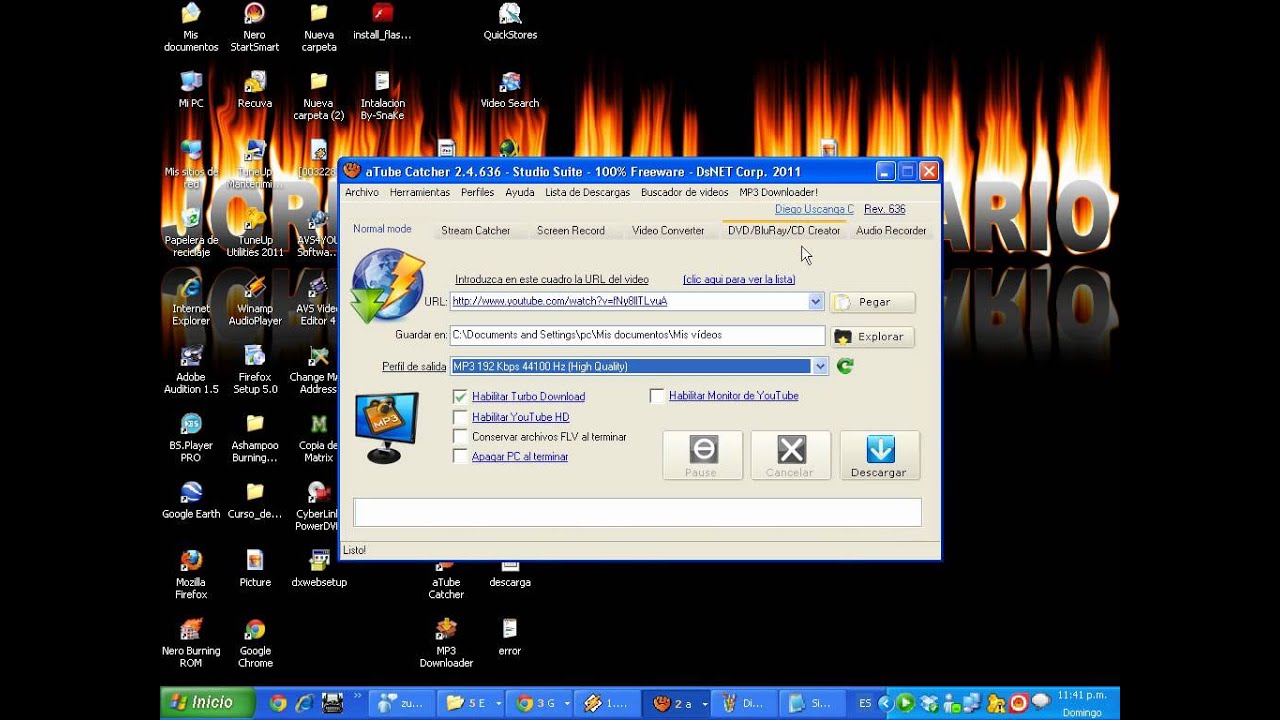Viewport: 1280px width, 720px height.
Task: Switch to the Screen Record tab
Action: (571, 231)
